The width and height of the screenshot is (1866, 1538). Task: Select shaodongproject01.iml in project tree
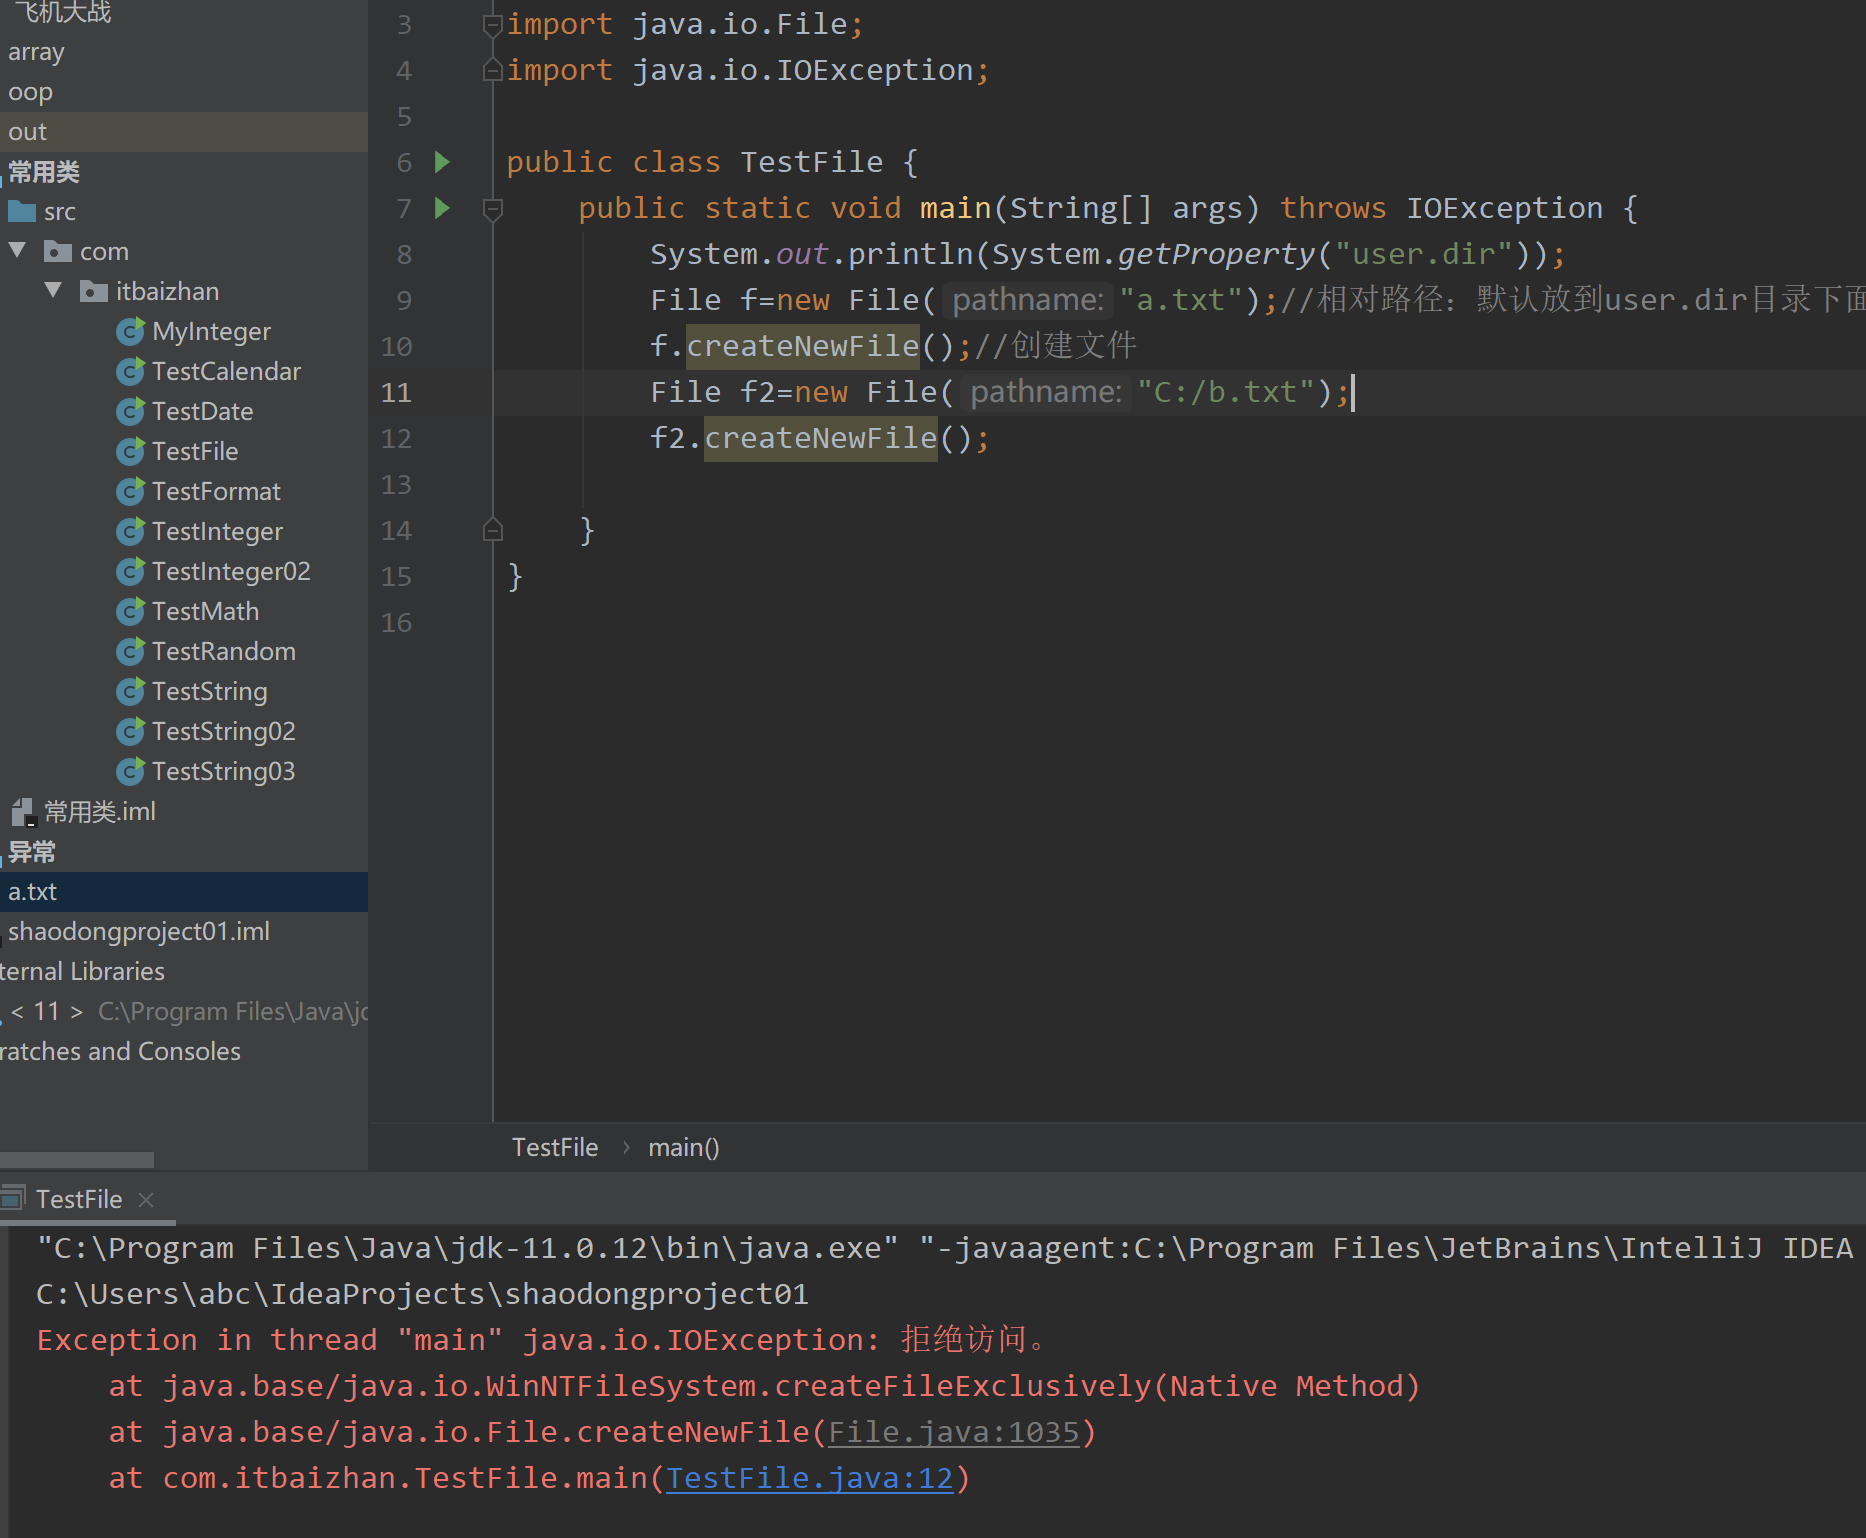[184, 931]
